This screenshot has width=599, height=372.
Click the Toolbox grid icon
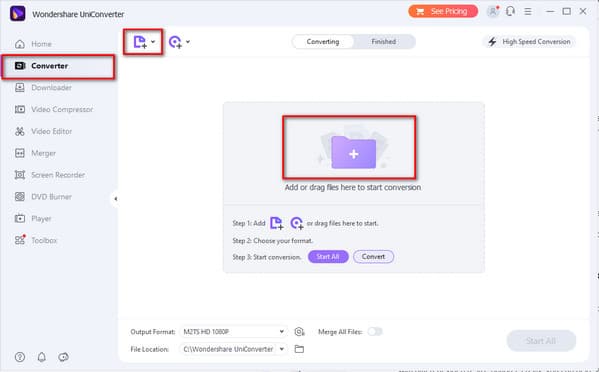(20, 240)
